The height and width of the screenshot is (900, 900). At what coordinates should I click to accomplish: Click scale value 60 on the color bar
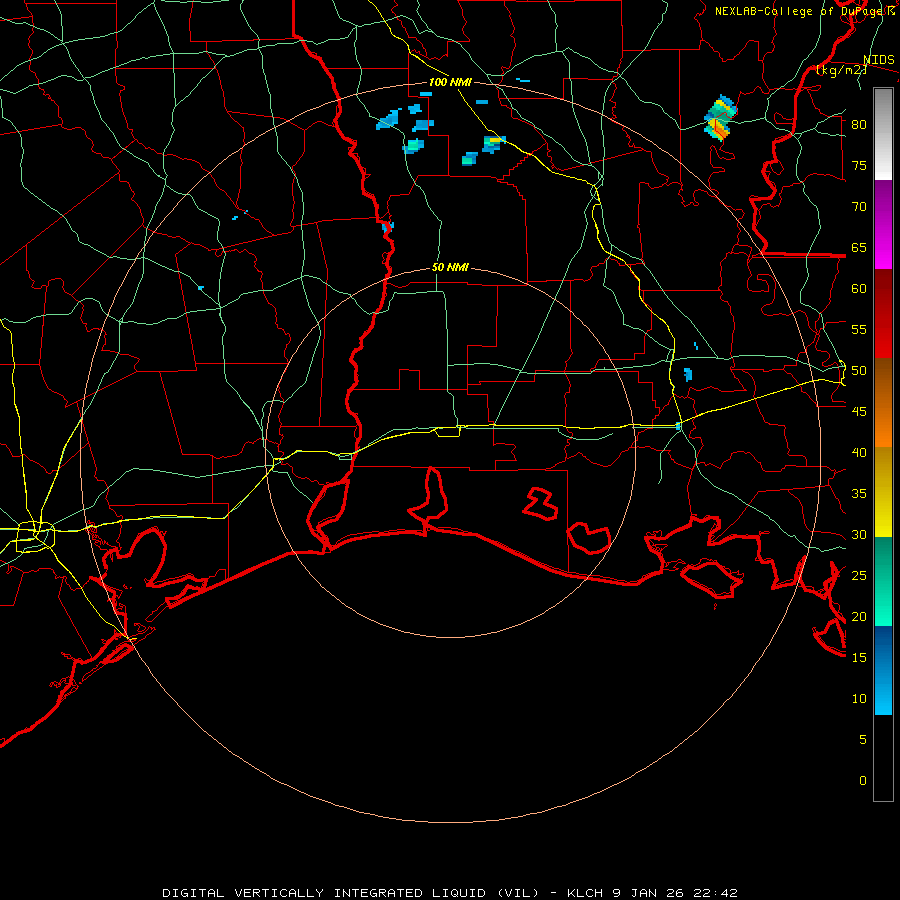[859, 289]
